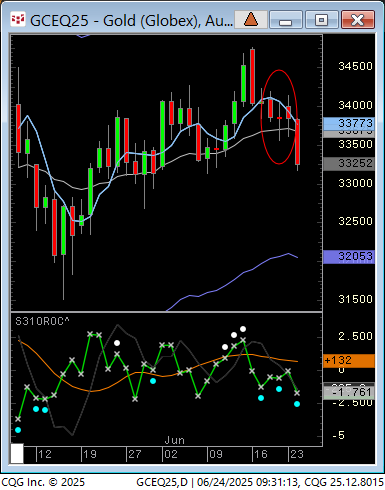Click the 33500 price scale value
Viewport: 385px width, 490px height.
coord(355,144)
